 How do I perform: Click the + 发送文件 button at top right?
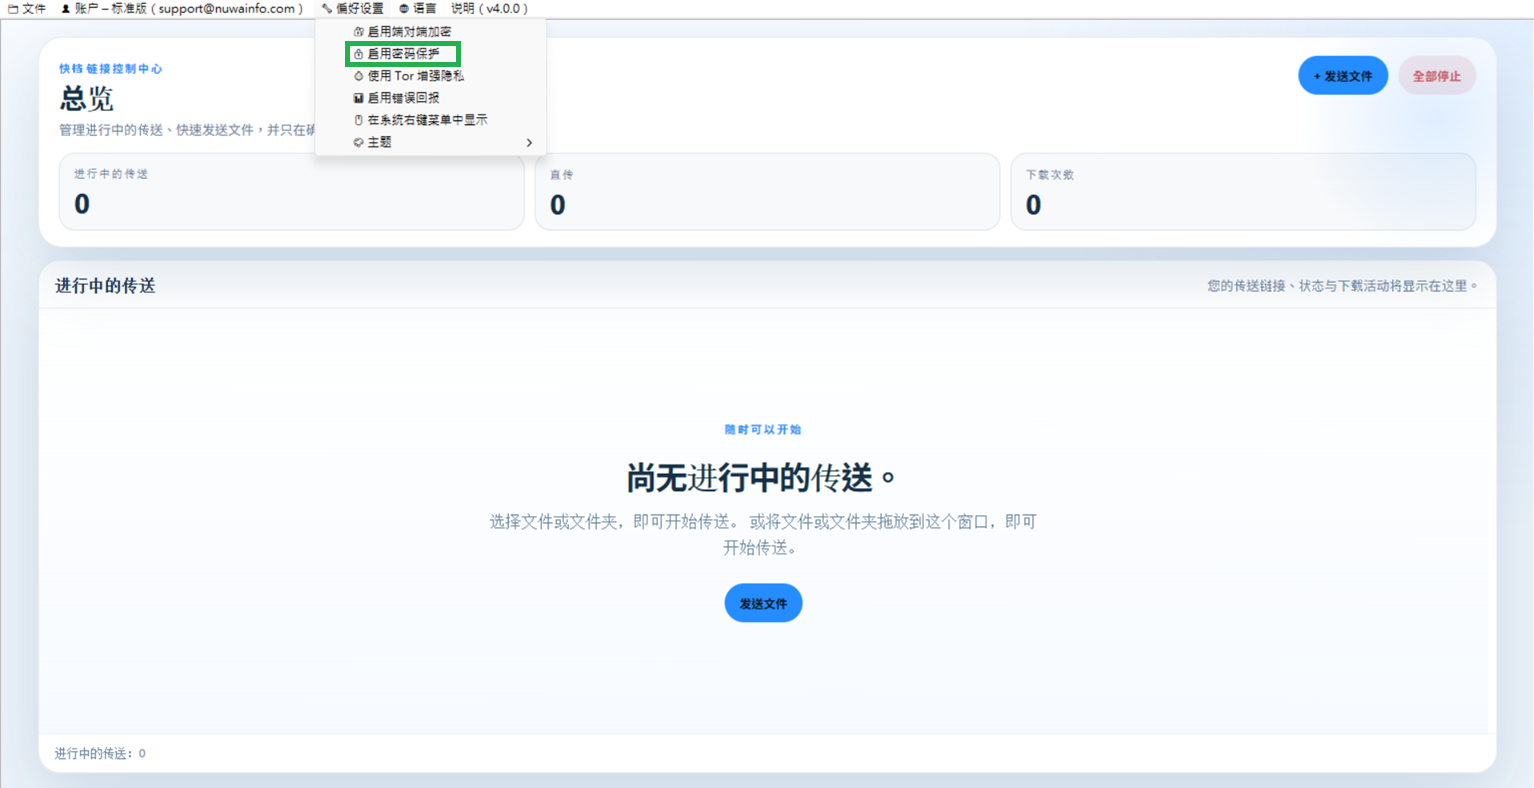pos(1343,76)
